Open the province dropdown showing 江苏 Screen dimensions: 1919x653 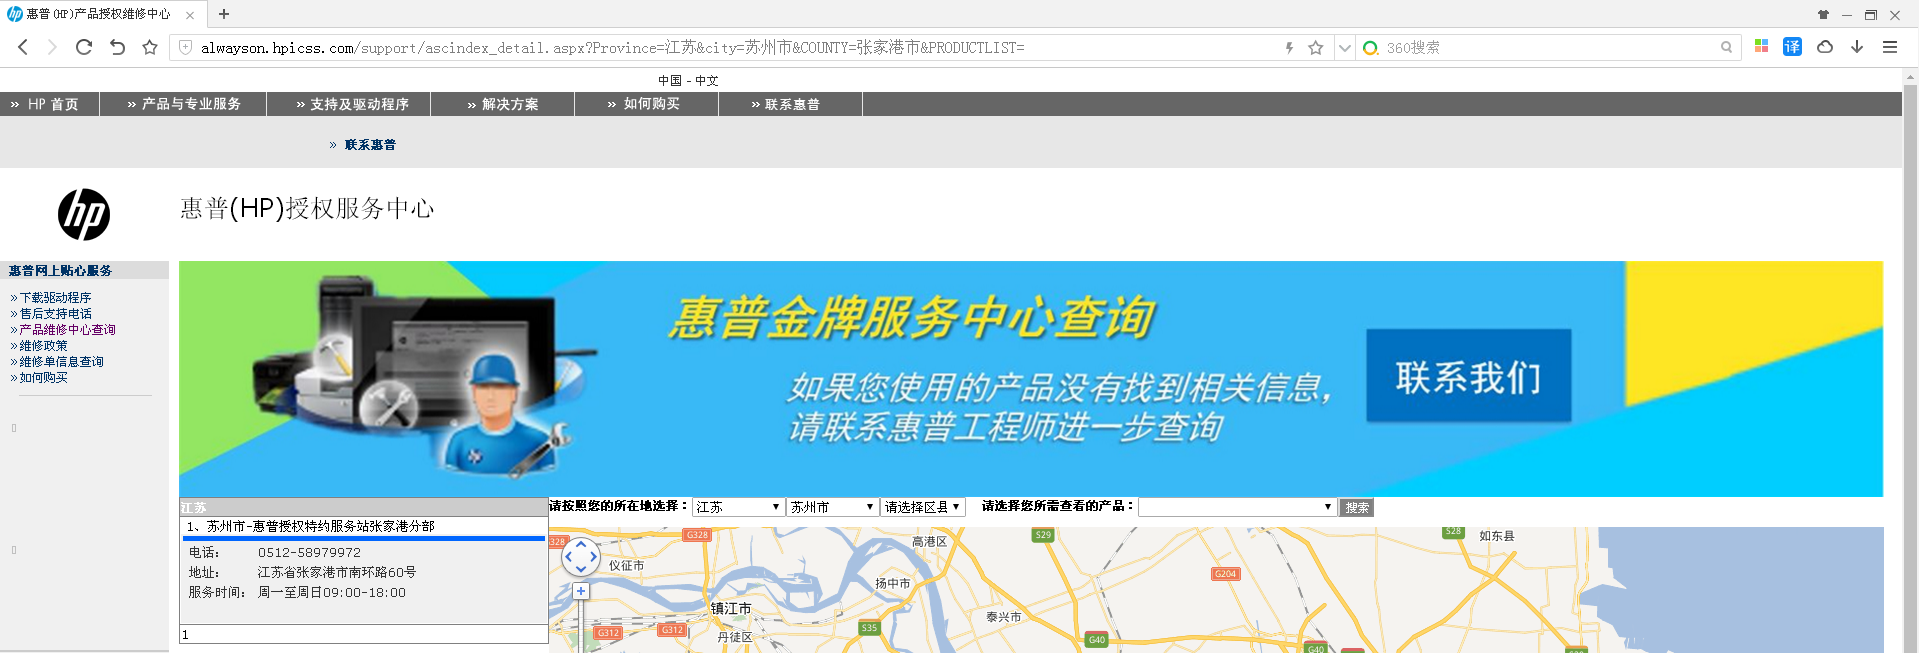737,507
